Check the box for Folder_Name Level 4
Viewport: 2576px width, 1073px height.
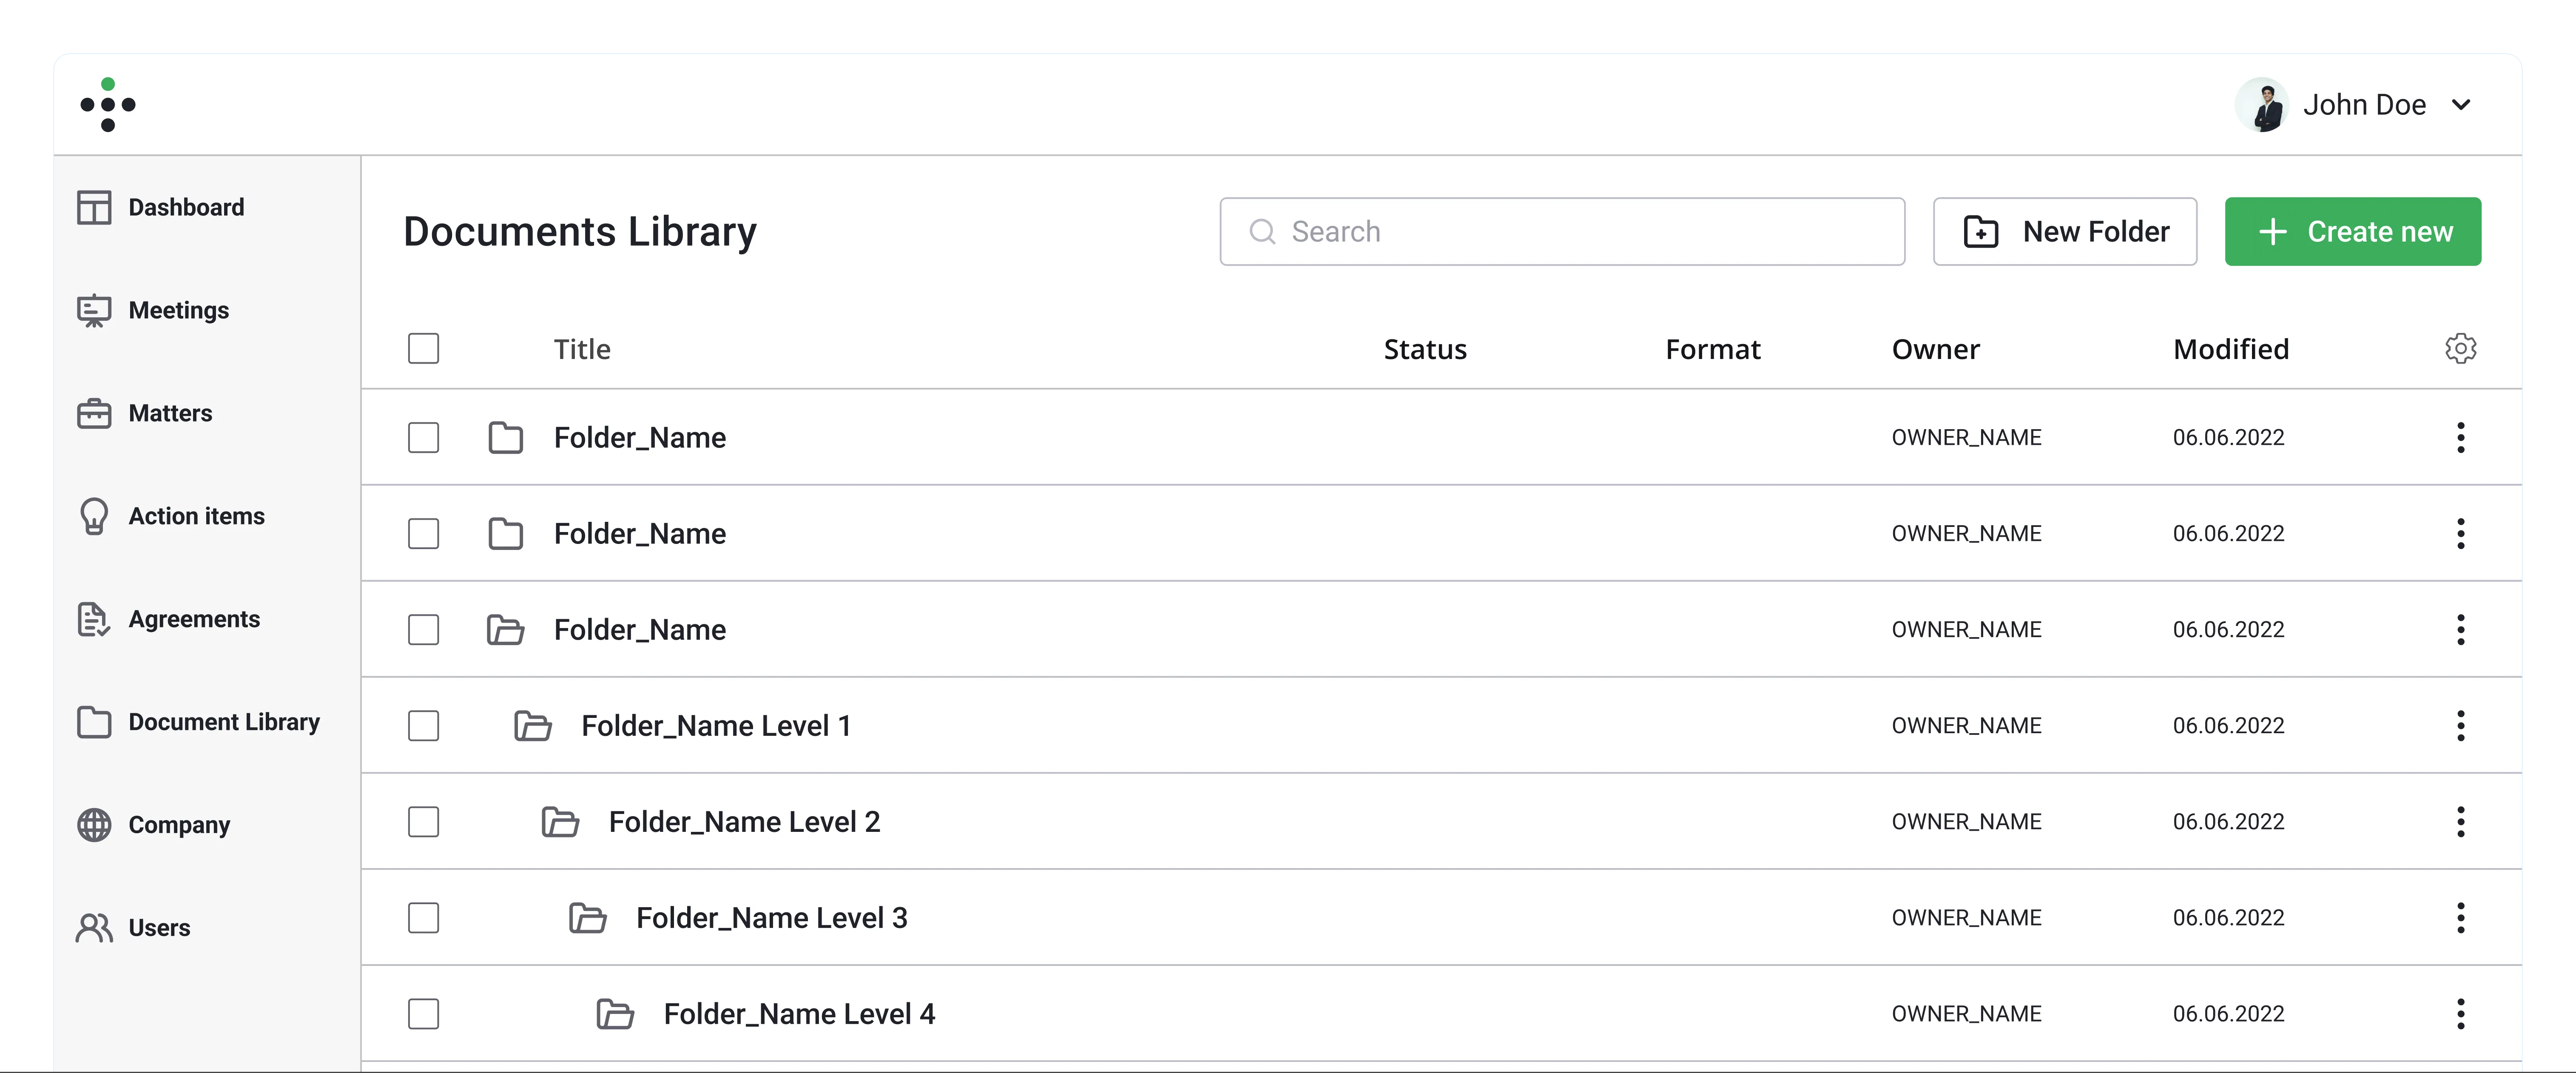pyautogui.click(x=423, y=1014)
